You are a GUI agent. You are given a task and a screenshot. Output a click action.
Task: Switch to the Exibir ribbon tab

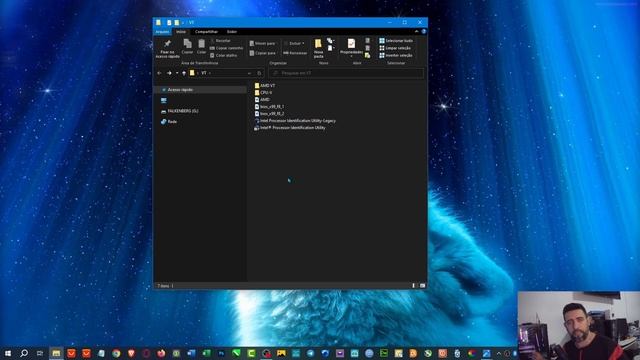[x=232, y=31]
